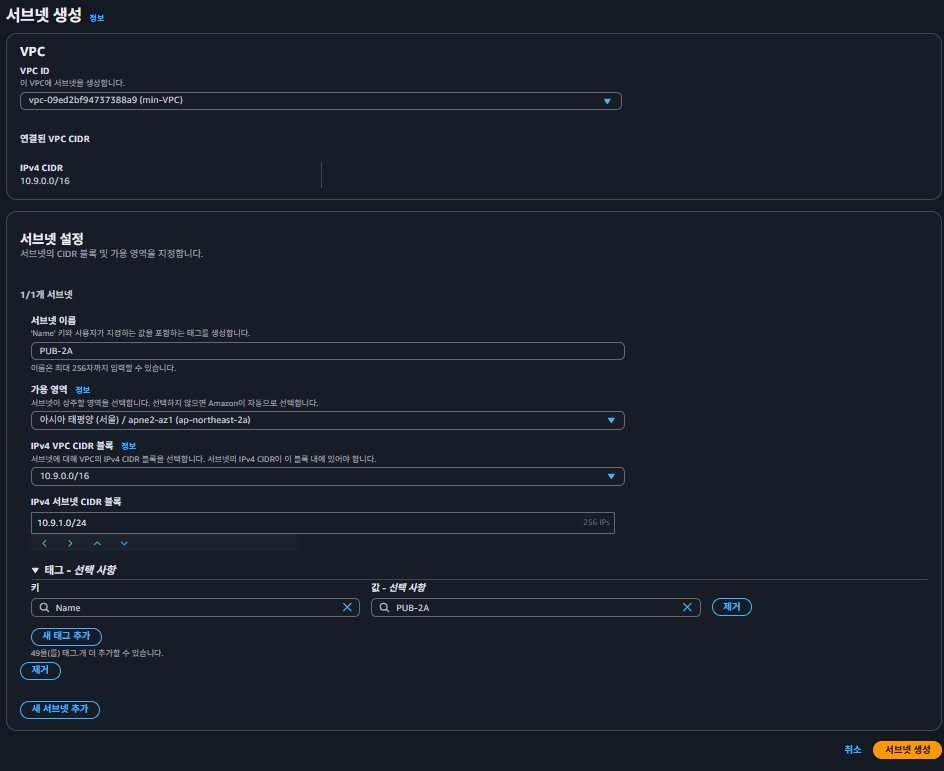Remove the tag with 제거 button beside value
This screenshot has height=771, width=944.
[x=731, y=607]
